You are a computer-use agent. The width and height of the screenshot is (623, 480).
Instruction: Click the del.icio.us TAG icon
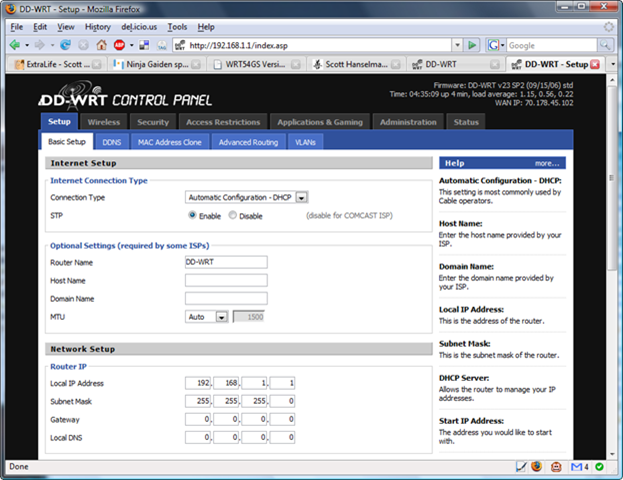point(162,45)
